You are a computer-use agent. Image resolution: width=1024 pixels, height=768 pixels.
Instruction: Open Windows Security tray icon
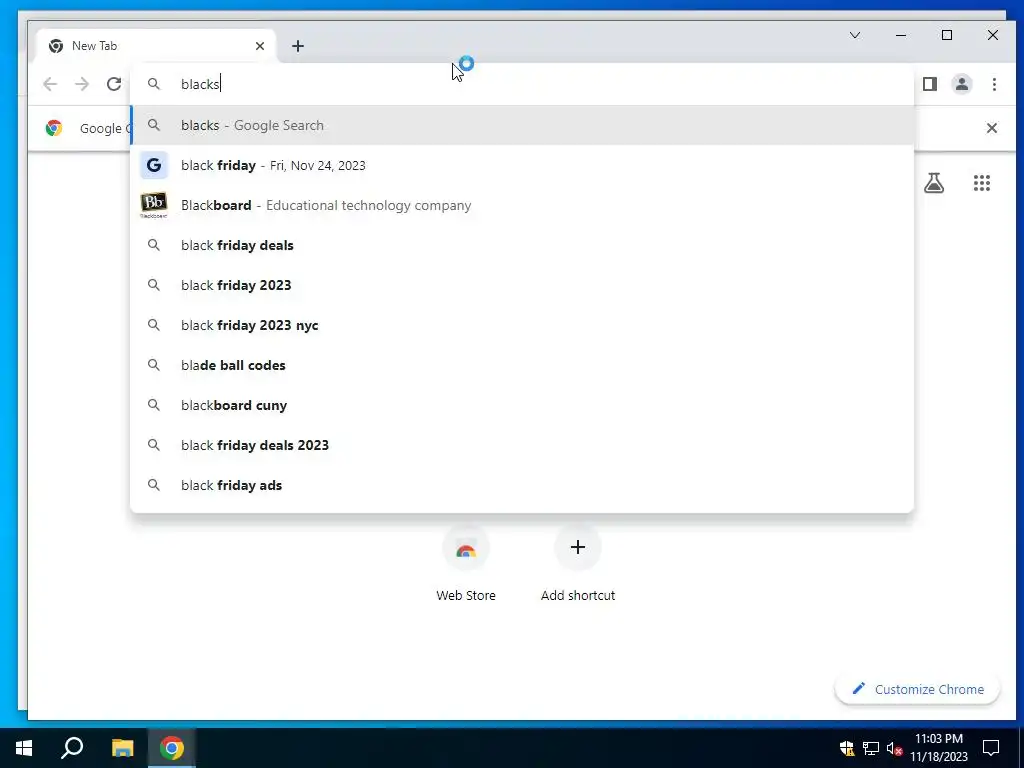(847, 748)
